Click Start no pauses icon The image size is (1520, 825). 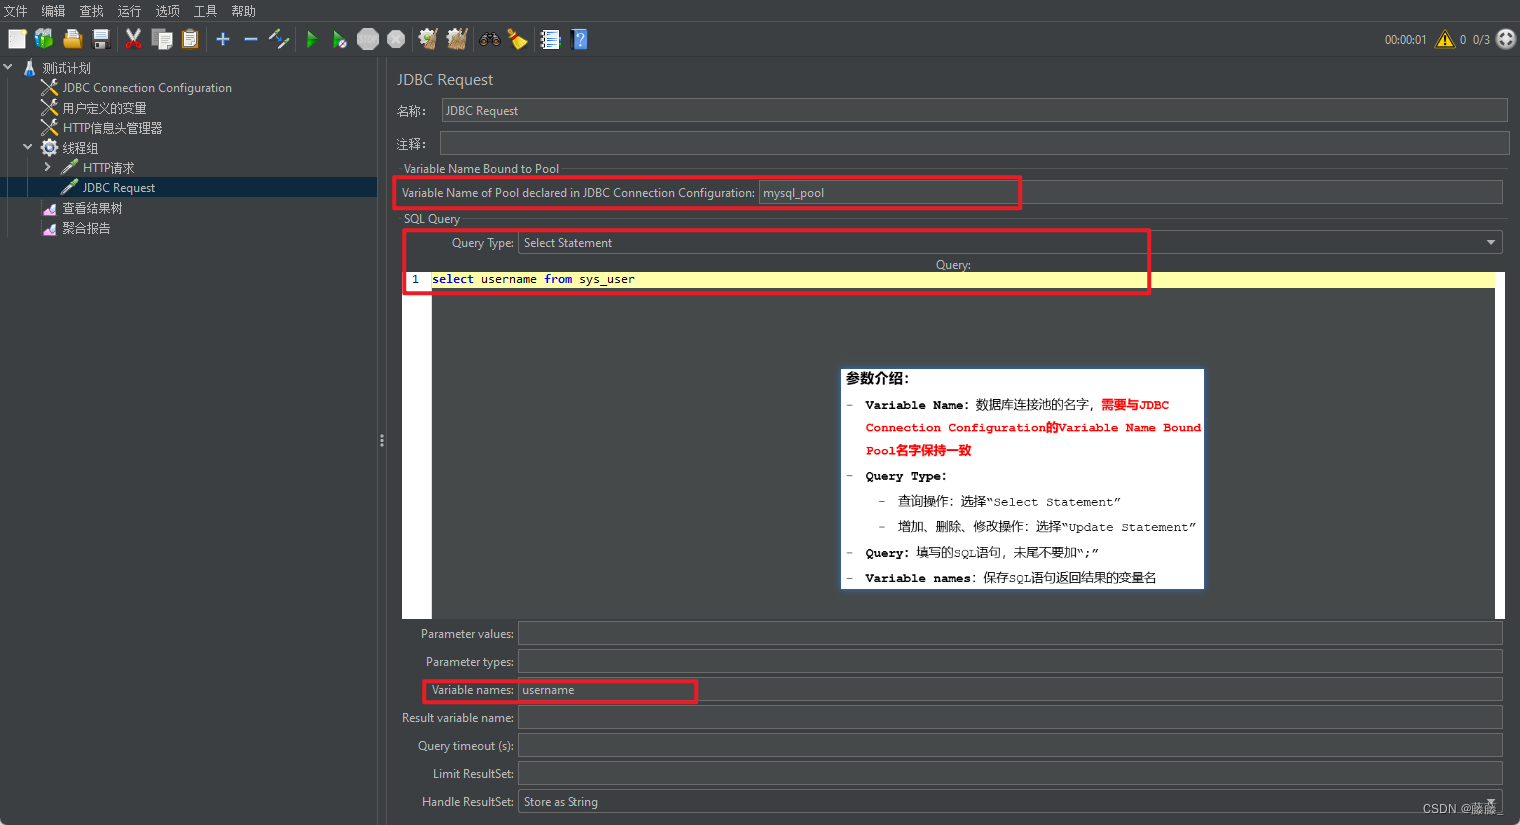pos(340,39)
